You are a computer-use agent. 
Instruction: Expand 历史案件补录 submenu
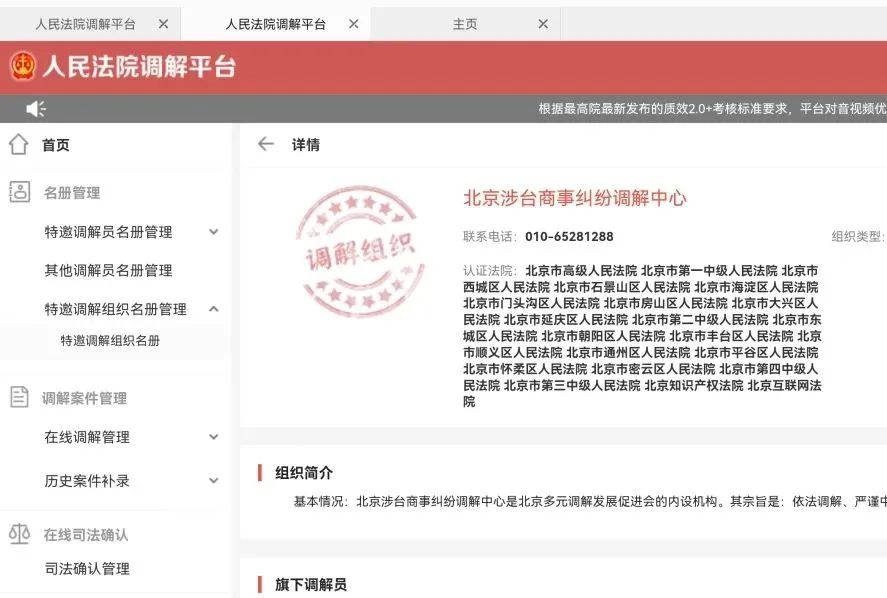[213, 481]
